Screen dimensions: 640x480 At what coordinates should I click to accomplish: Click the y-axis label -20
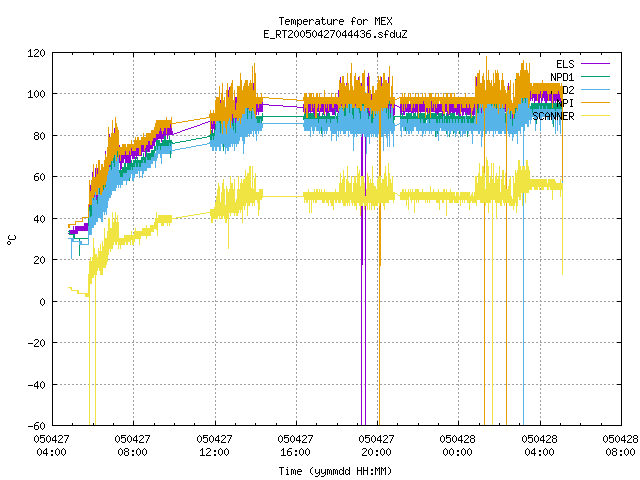[36, 343]
